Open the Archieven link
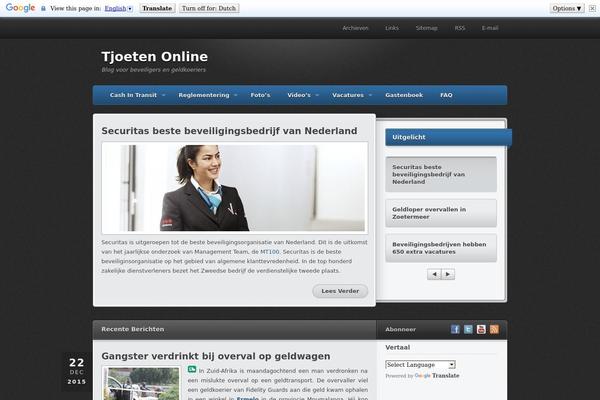Screen dimensions: 600x400 tap(355, 28)
